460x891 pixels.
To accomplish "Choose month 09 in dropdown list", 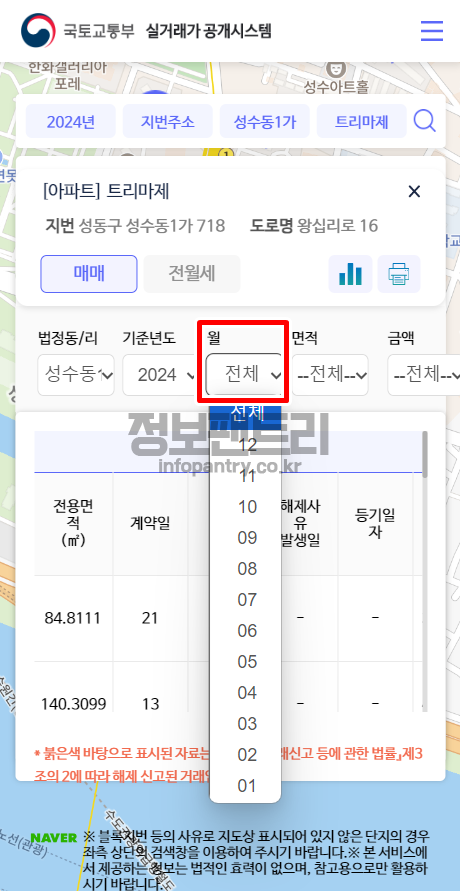I will point(245,538).
